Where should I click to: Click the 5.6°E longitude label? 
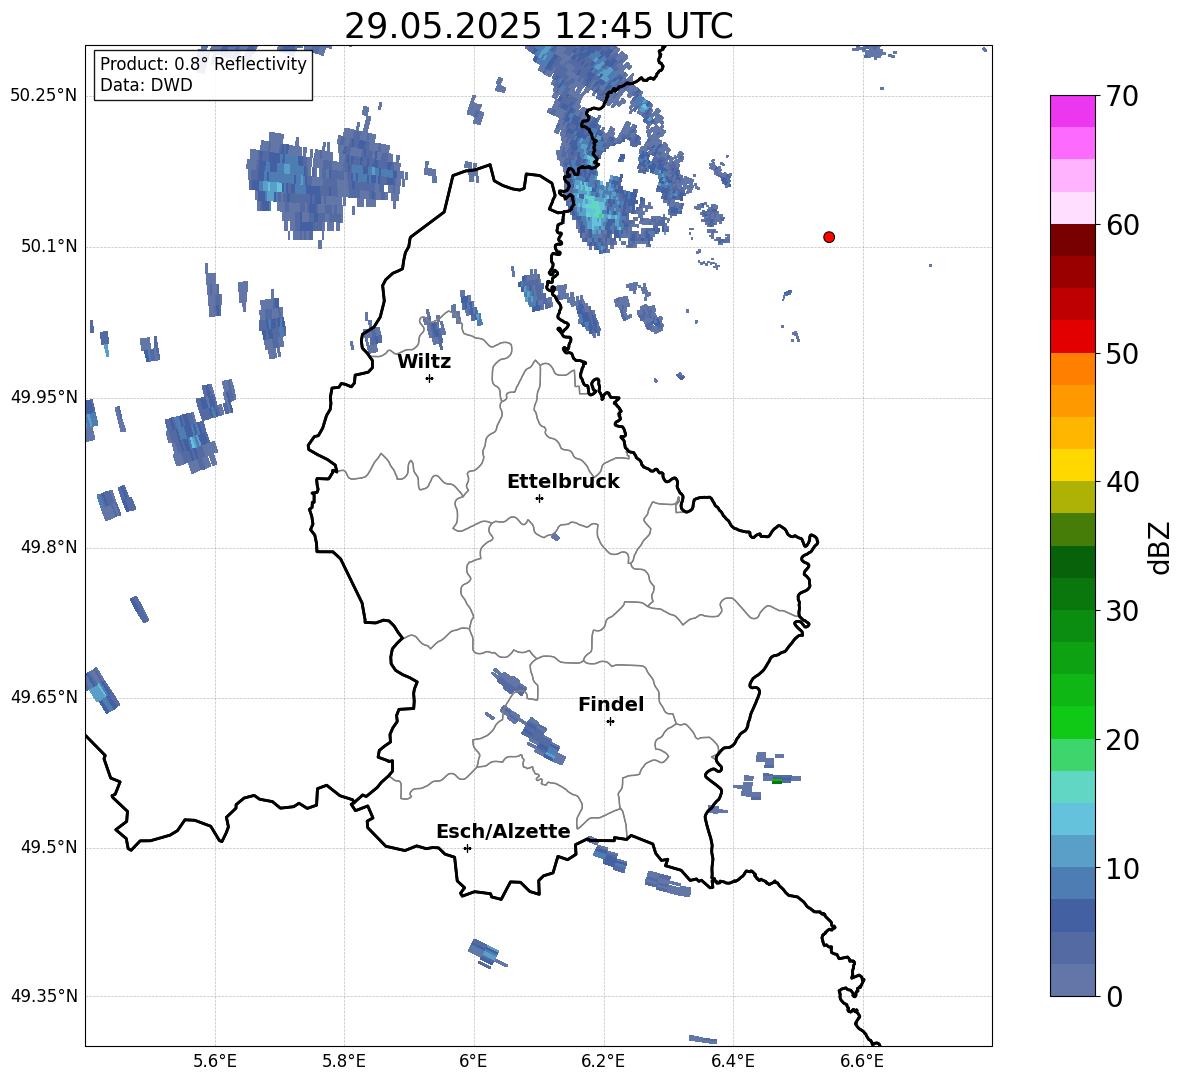[x=215, y=1061]
